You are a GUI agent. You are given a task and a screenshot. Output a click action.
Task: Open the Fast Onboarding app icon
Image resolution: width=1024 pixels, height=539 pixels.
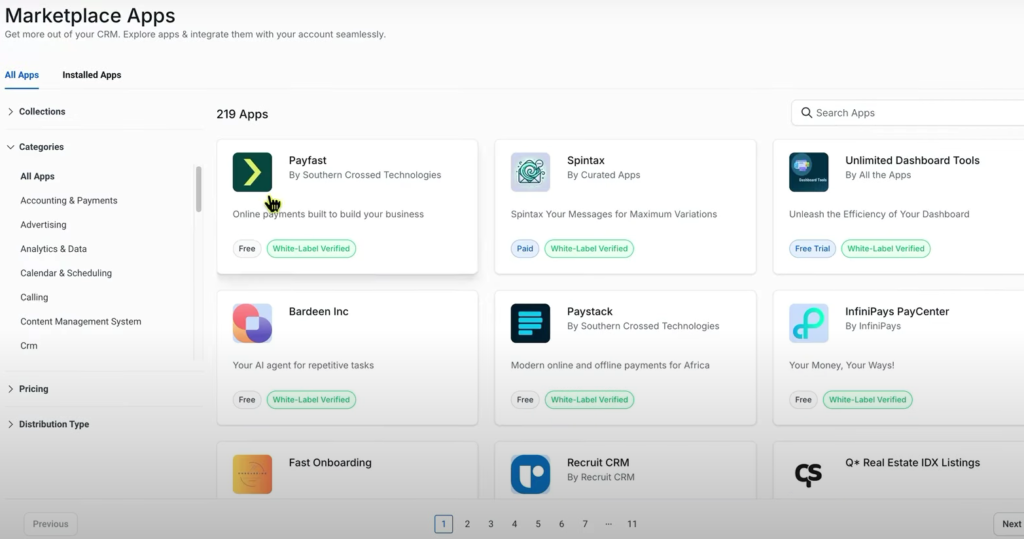[x=252, y=474]
